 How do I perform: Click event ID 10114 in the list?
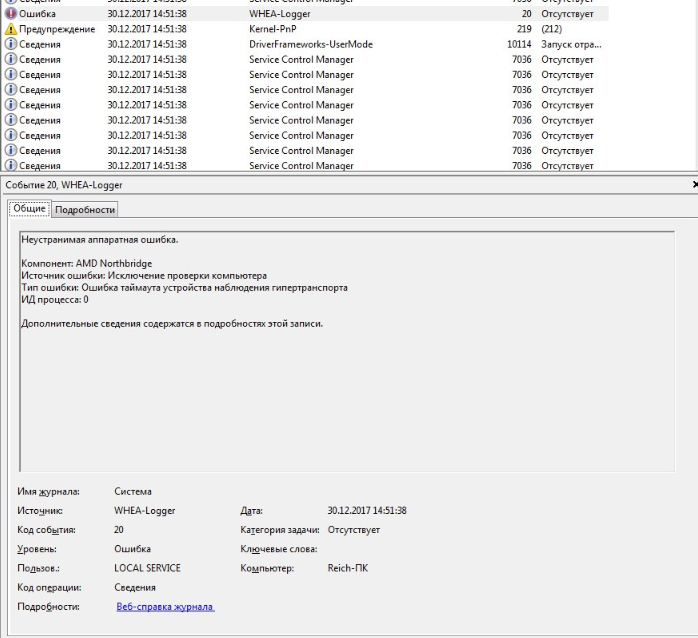point(519,45)
